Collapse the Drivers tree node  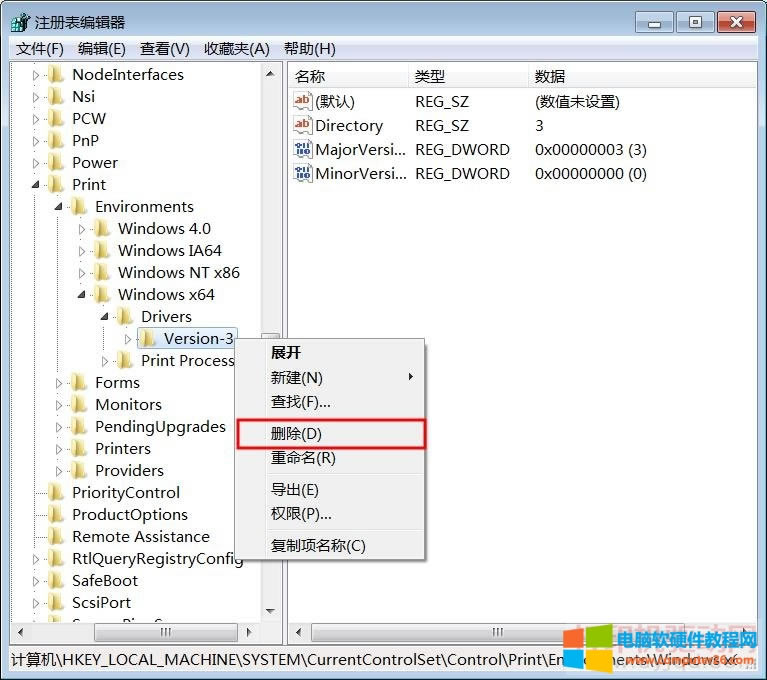[x=105, y=316]
